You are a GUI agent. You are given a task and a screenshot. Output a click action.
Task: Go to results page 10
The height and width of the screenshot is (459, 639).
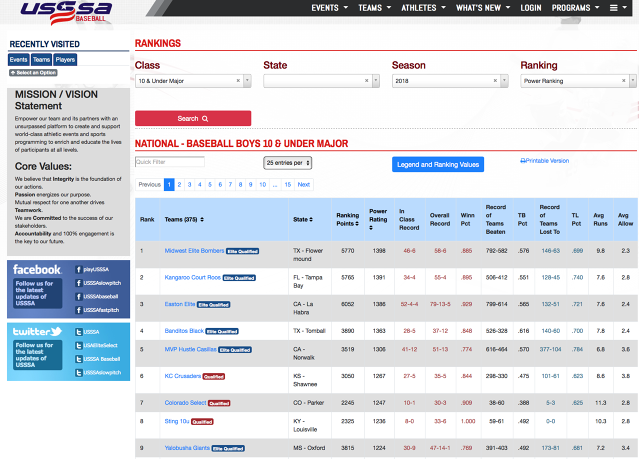pyautogui.click(x=263, y=185)
